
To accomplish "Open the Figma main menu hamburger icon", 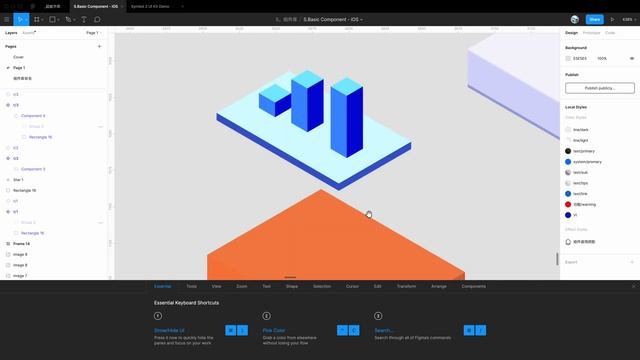I will click(7, 19).
